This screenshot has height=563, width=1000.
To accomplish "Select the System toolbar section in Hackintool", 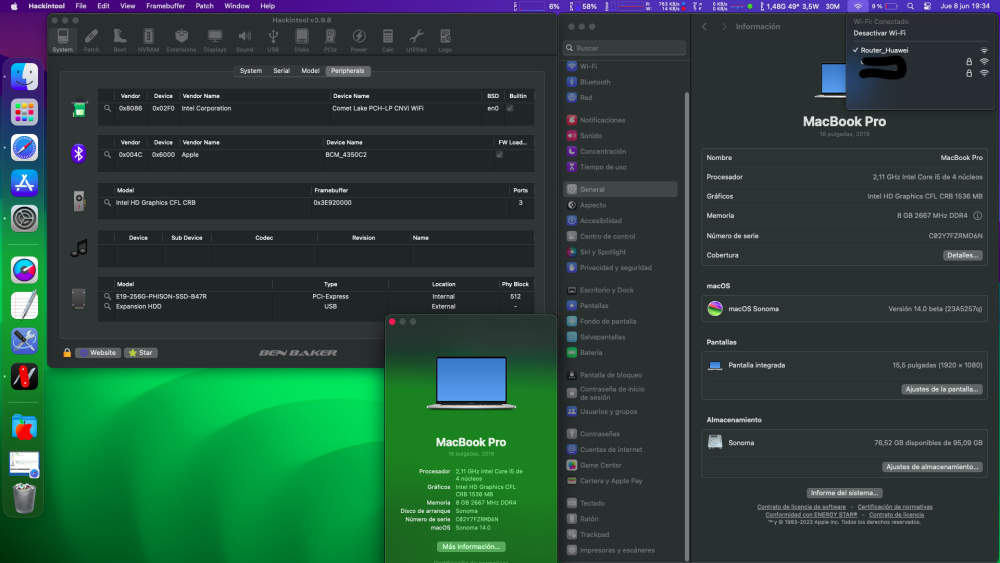I will pos(62,40).
